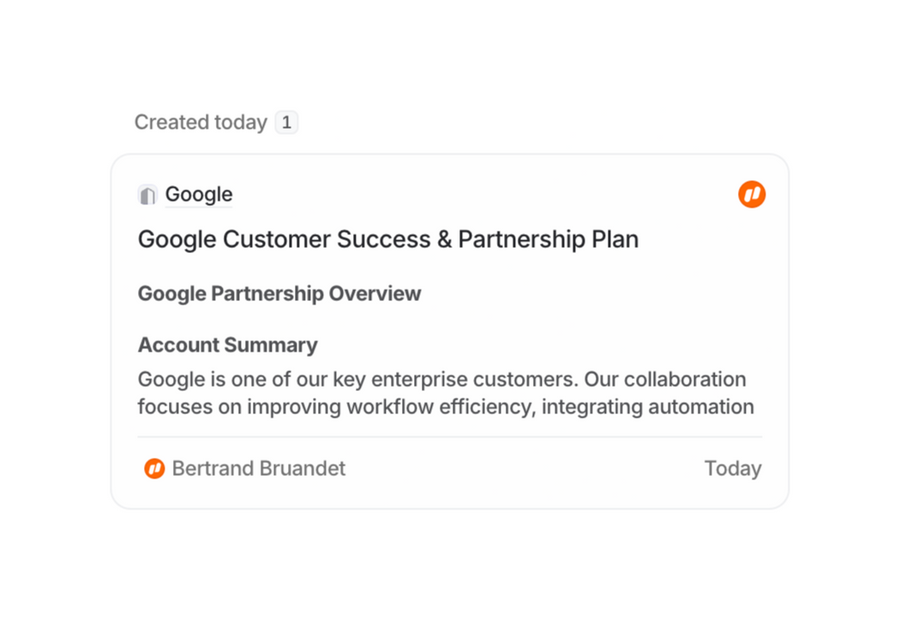900x620 pixels.
Task: Open the Bertrand Bruandet author name
Action: (x=258, y=468)
